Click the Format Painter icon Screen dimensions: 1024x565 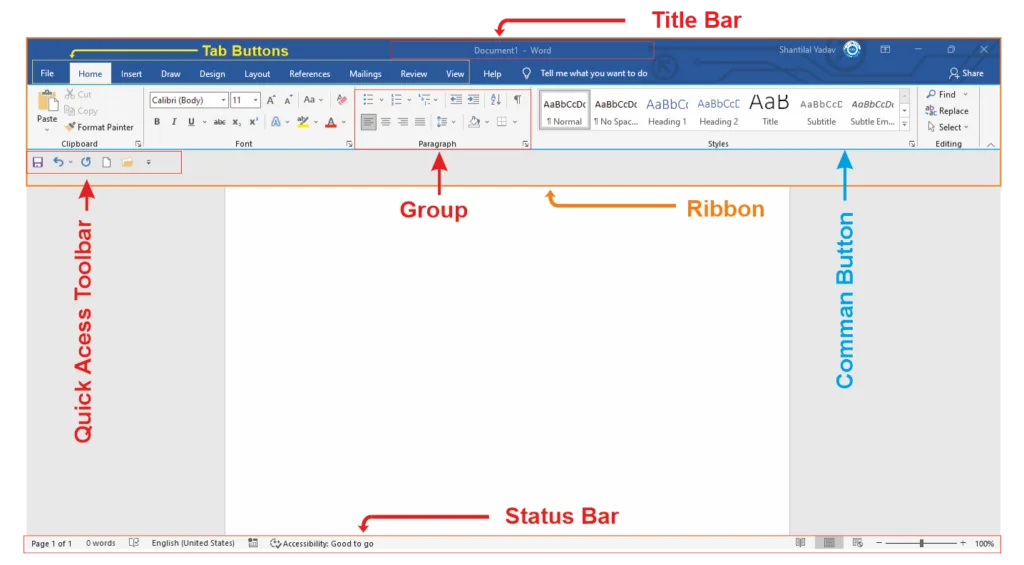[70, 127]
